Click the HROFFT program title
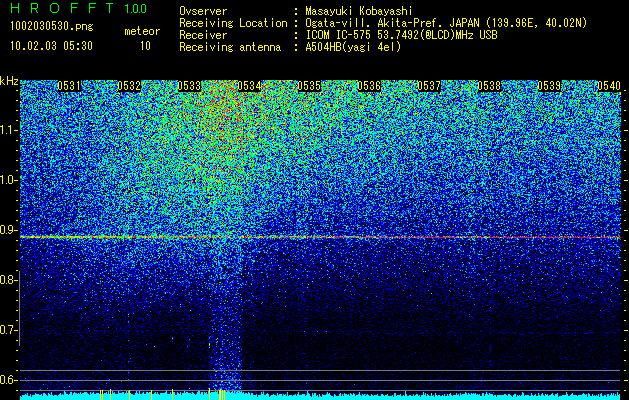This screenshot has height=400, width=629. click(62, 8)
